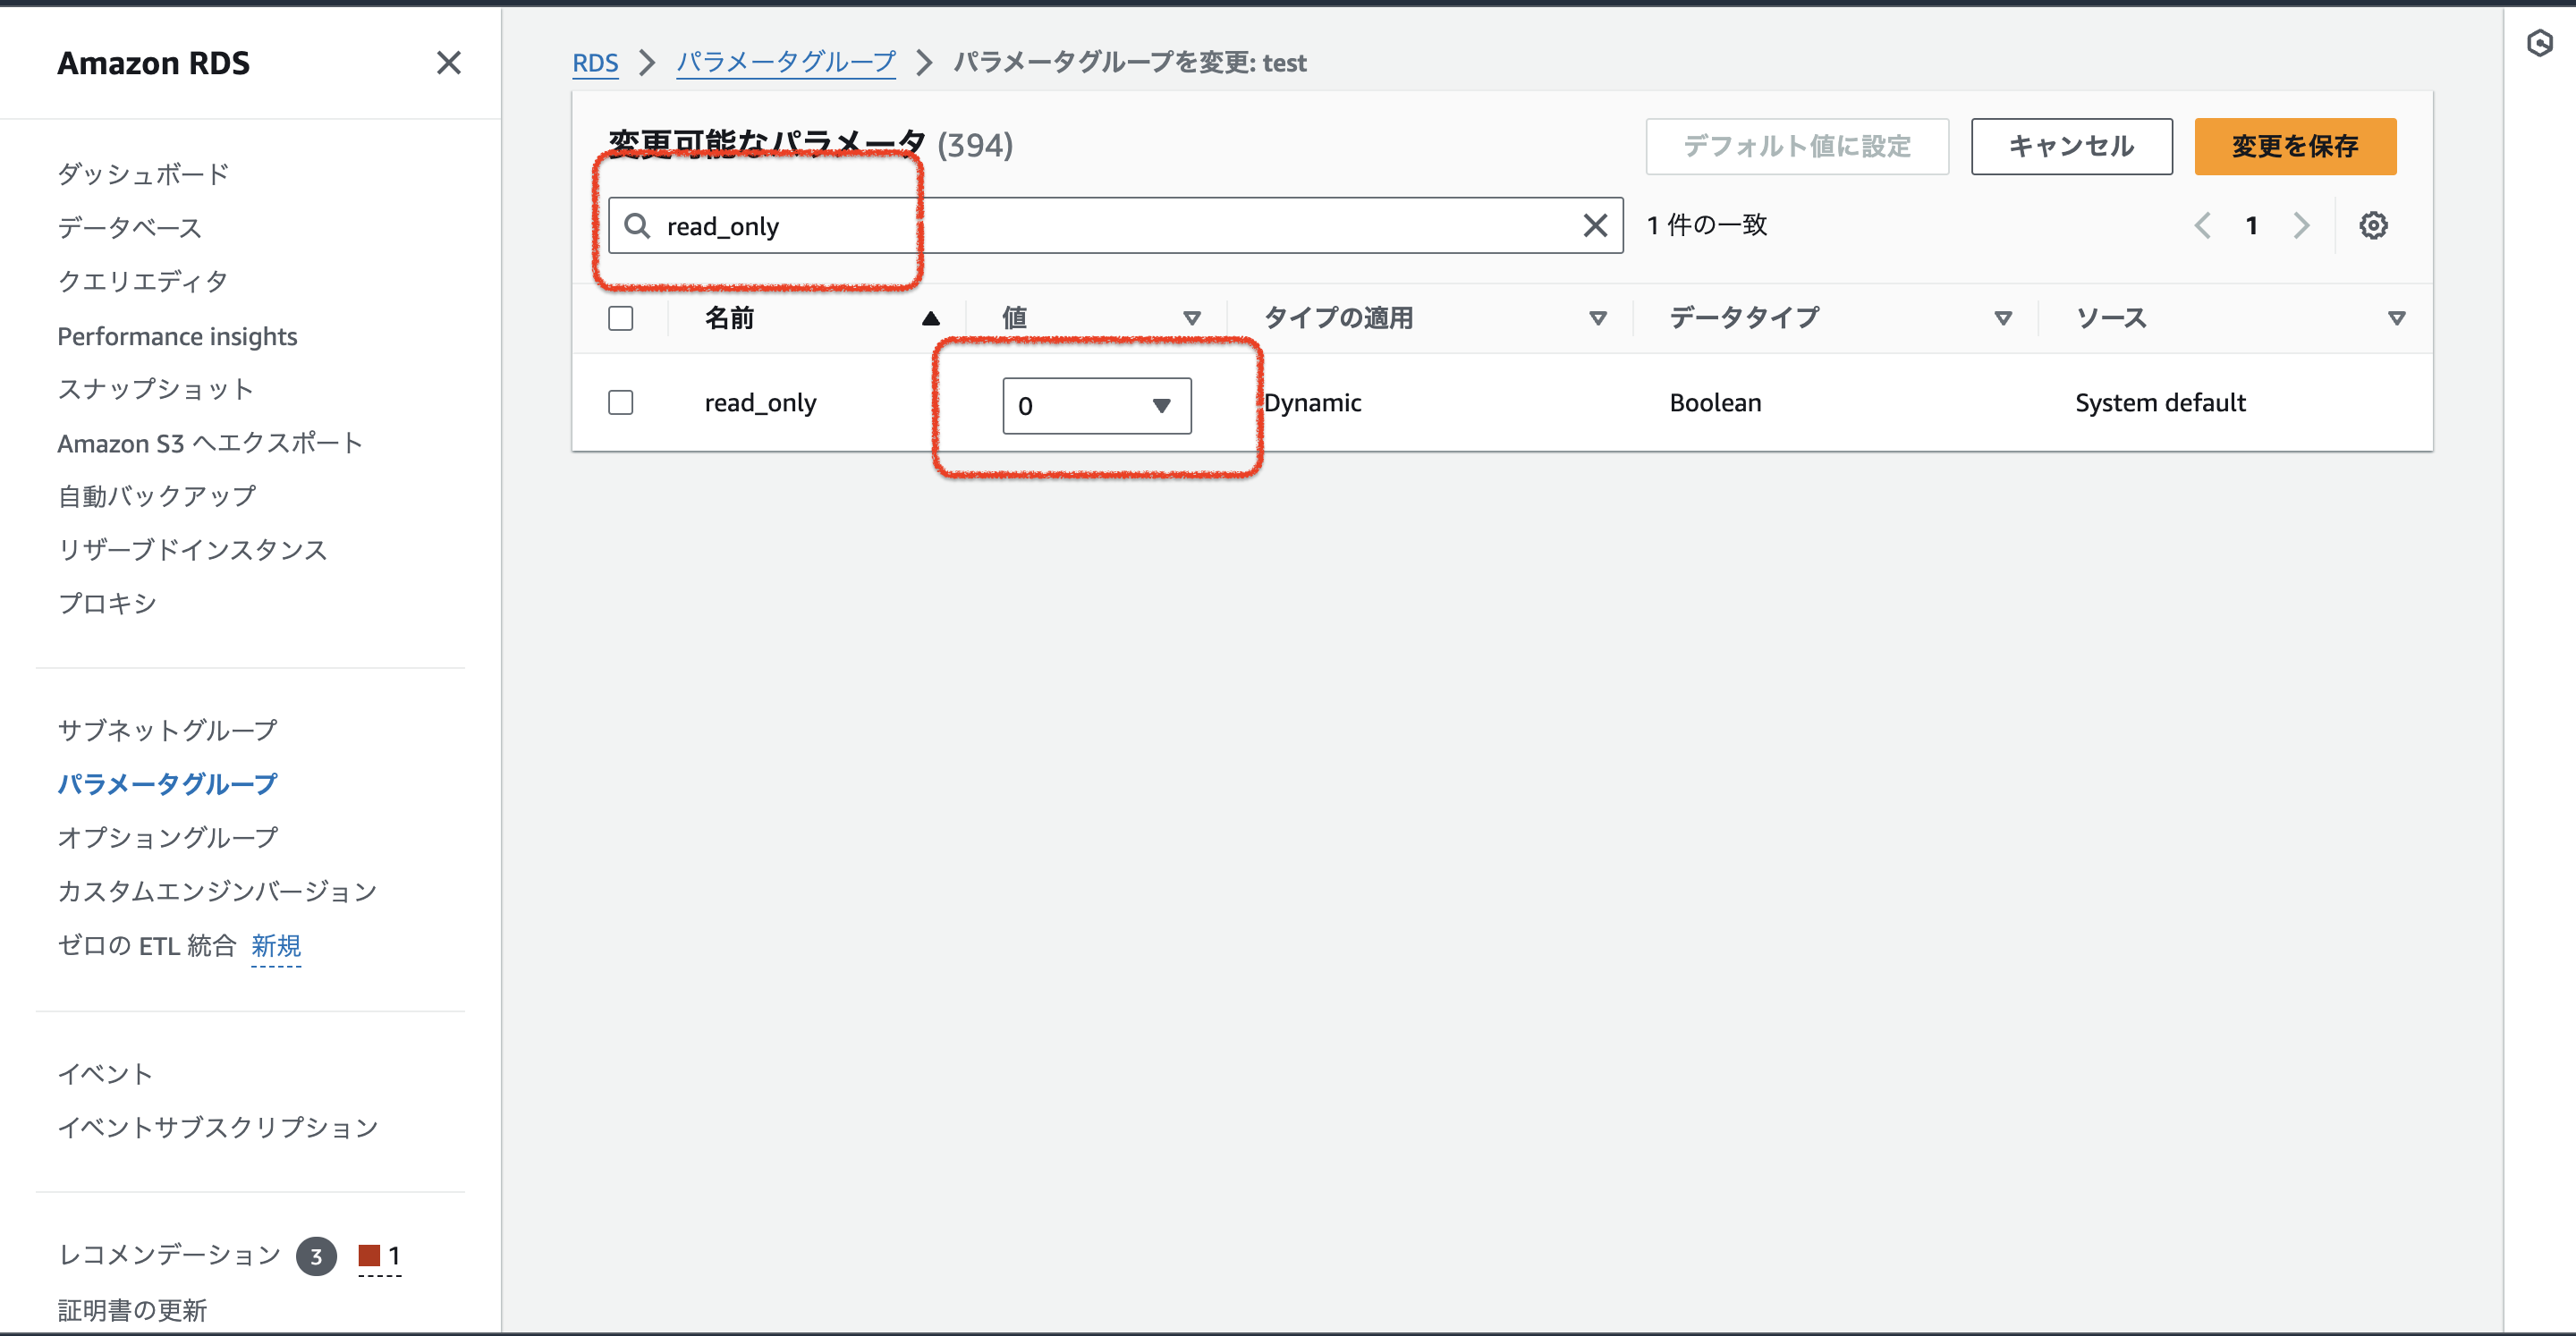Click the previous page left chevron
Image resolution: width=2576 pixels, height=1336 pixels.
tap(2203, 224)
